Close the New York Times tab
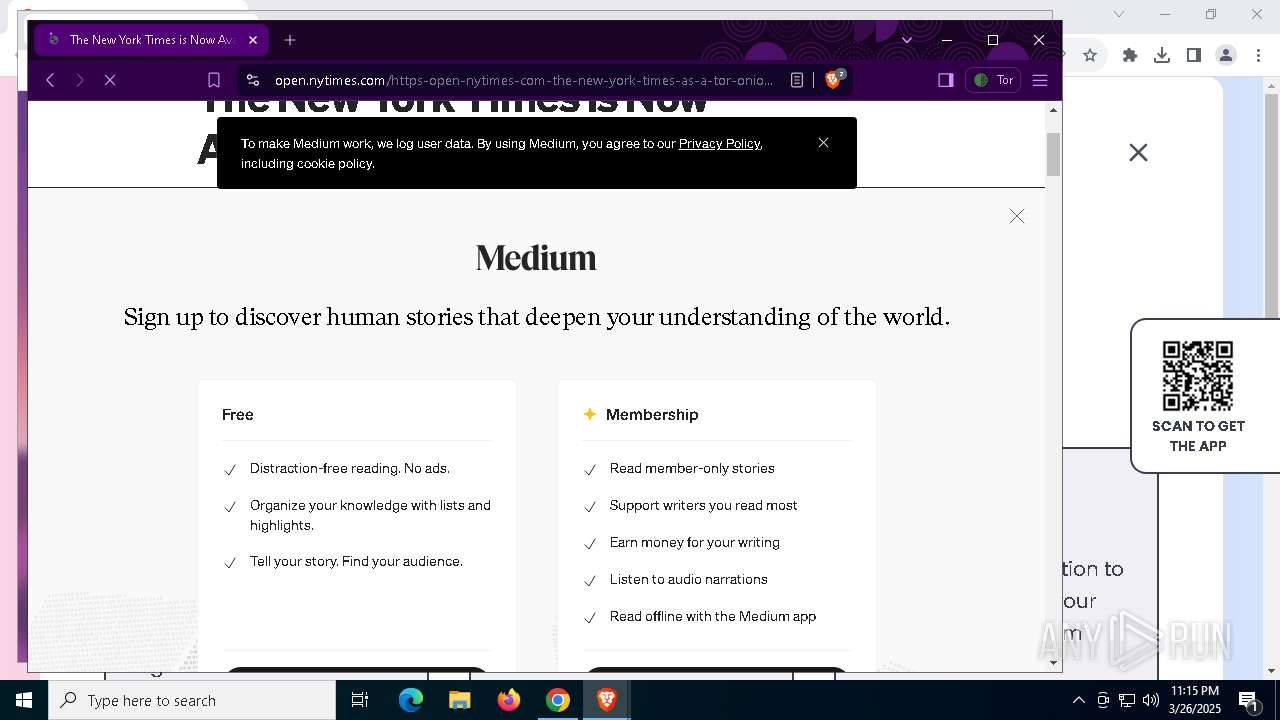Viewport: 1280px width, 720px height. pos(253,40)
